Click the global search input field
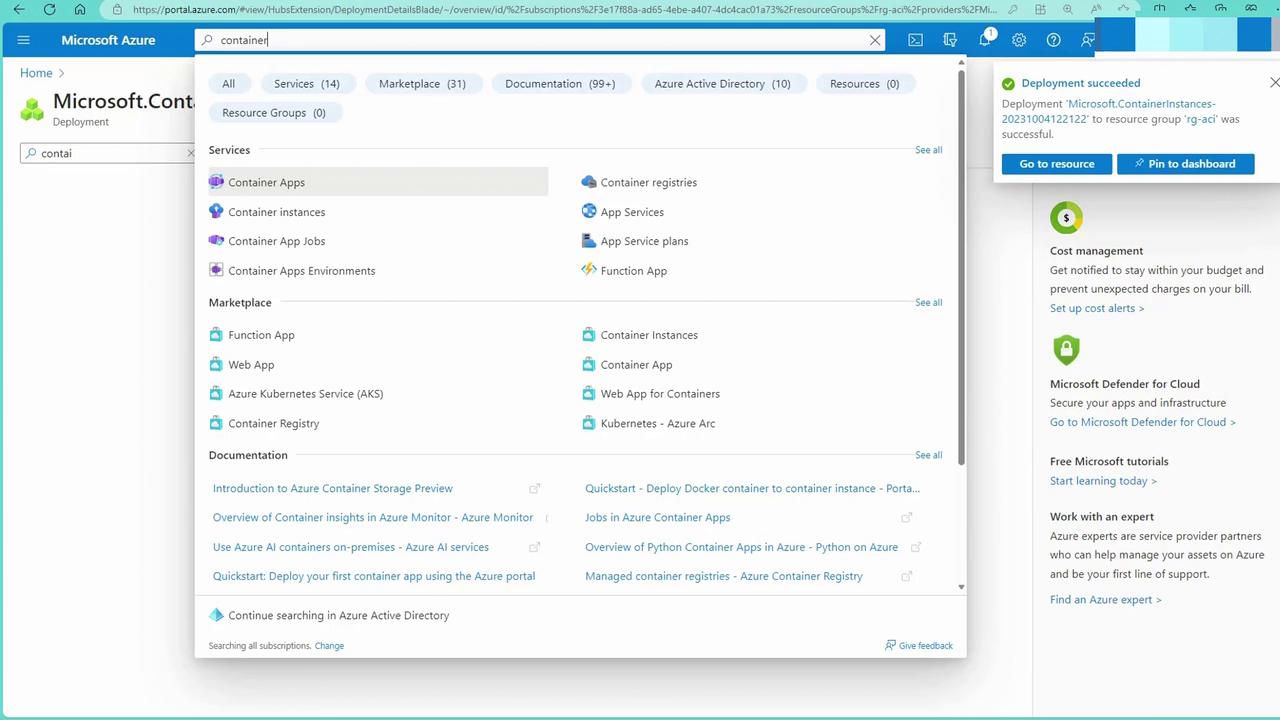This screenshot has height=720, width=1280. [x=540, y=40]
